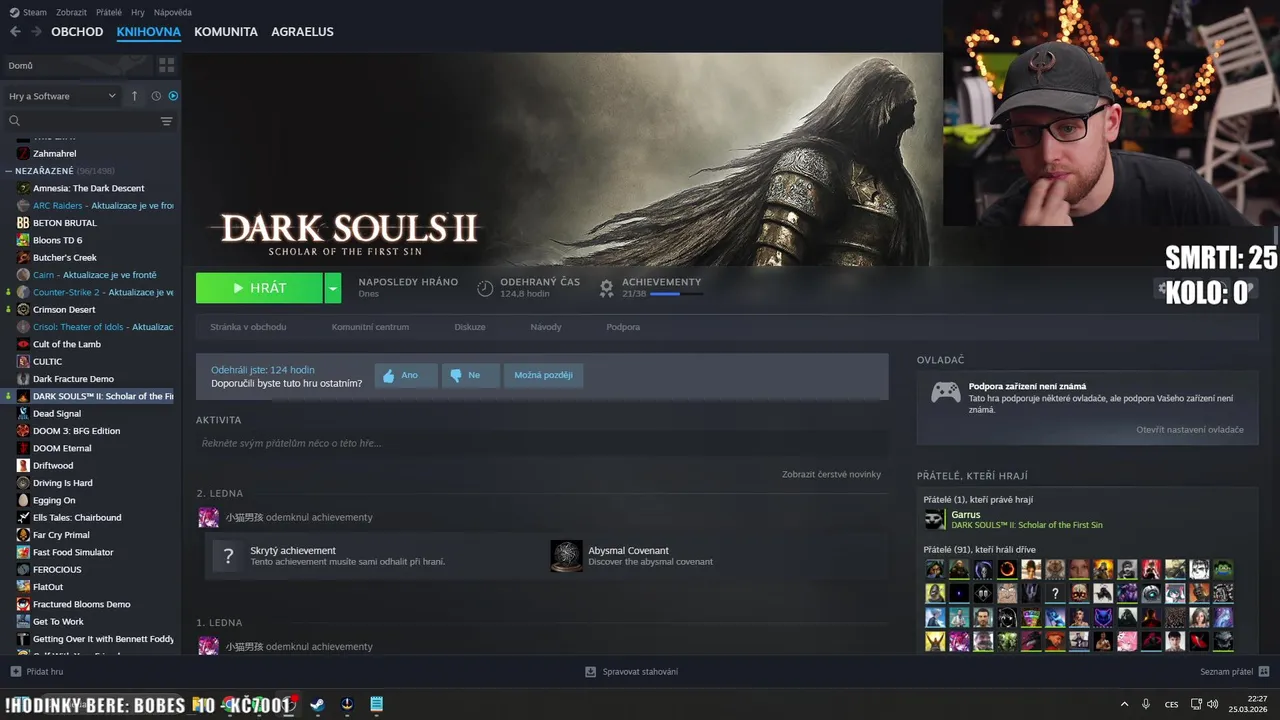Click the Steam logo in the menu bar

14,12
